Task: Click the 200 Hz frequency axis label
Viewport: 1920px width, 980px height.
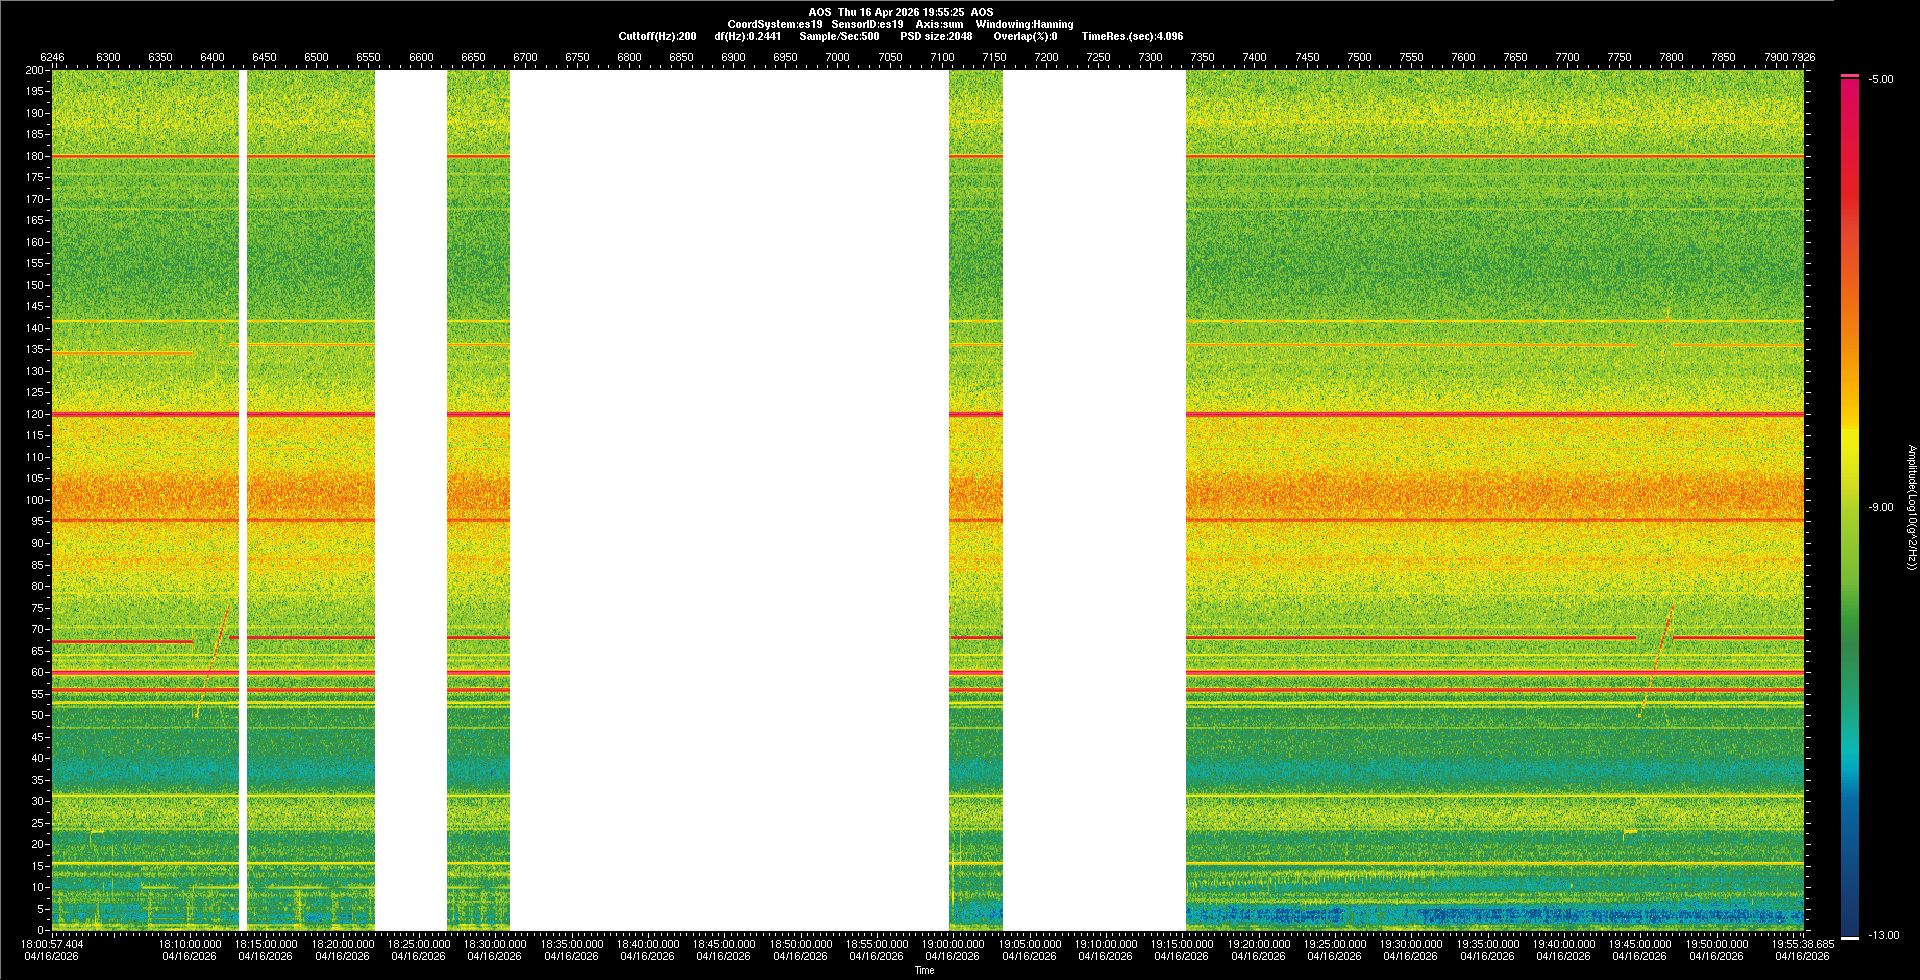Action: [35, 71]
